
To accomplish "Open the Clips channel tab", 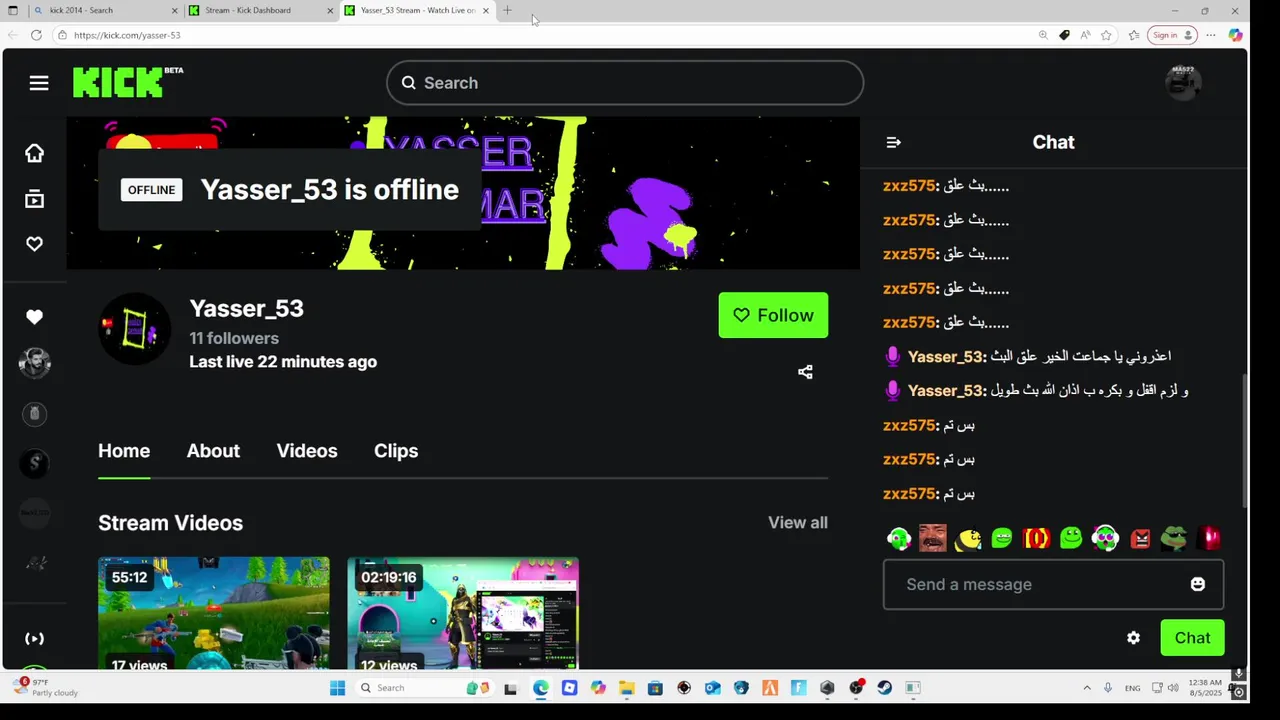I will coord(396,451).
